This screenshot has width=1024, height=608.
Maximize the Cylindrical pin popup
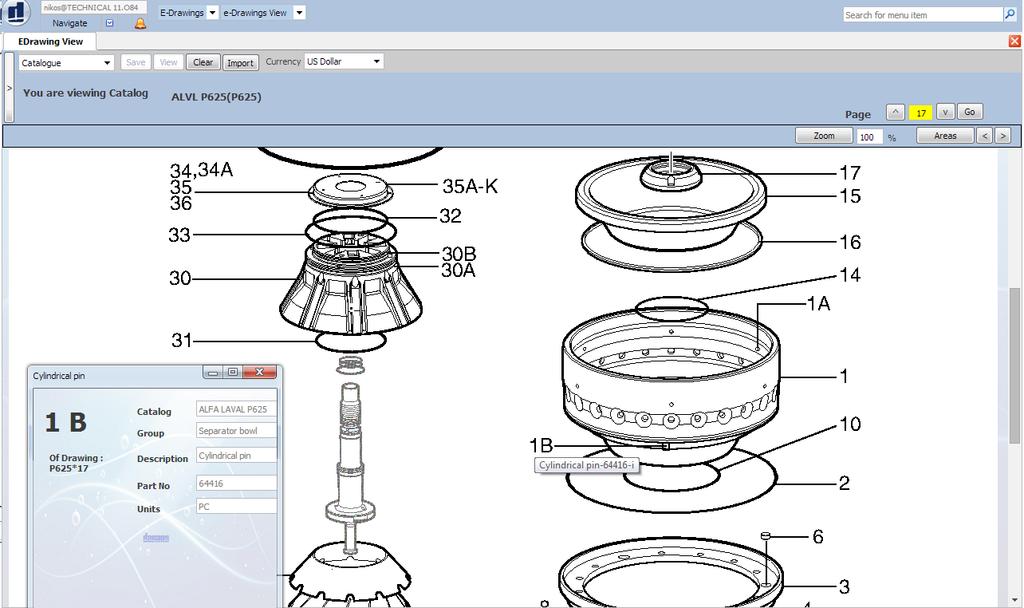232,372
